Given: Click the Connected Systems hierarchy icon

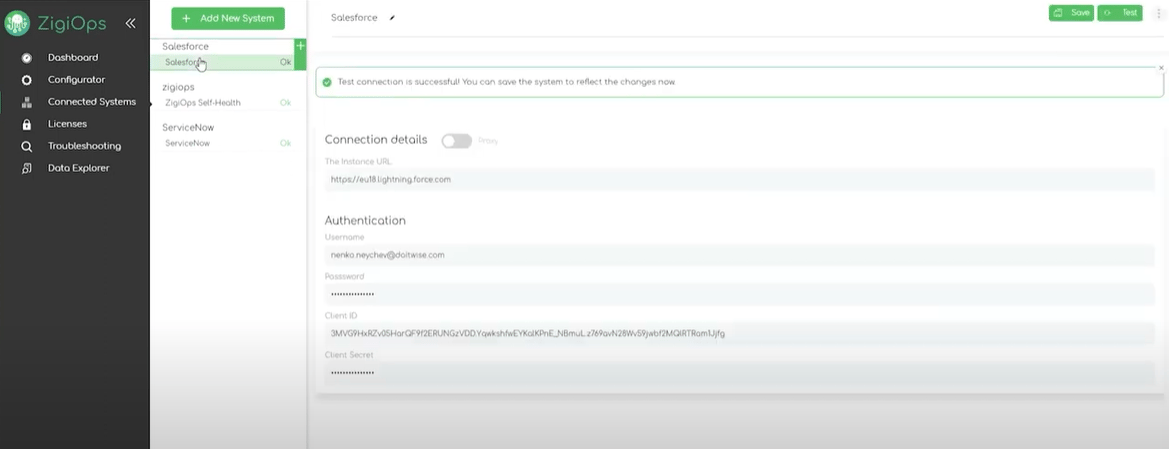Looking at the screenshot, I should (x=27, y=102).
